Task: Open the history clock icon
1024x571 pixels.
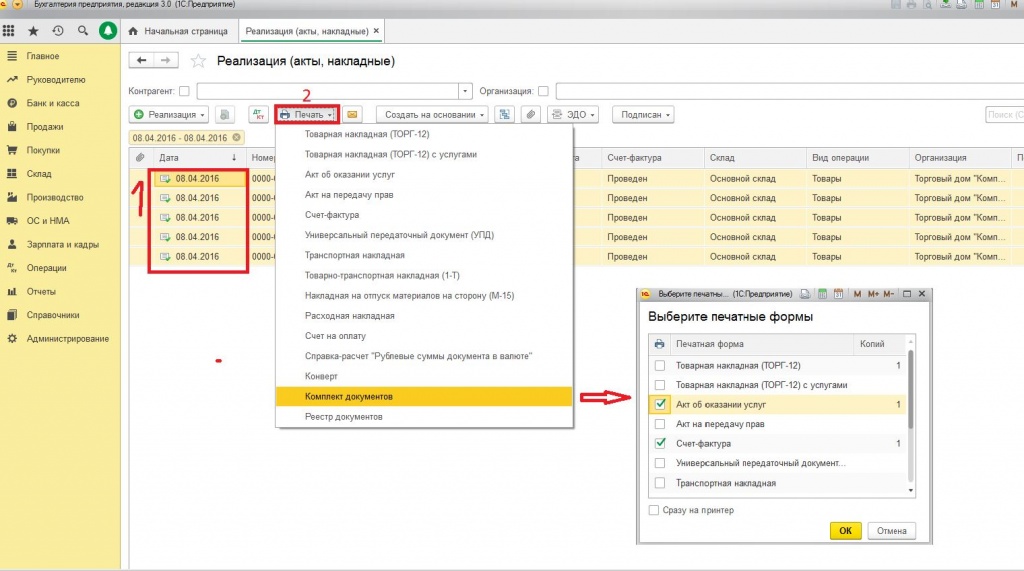Action: coord(58,31)
